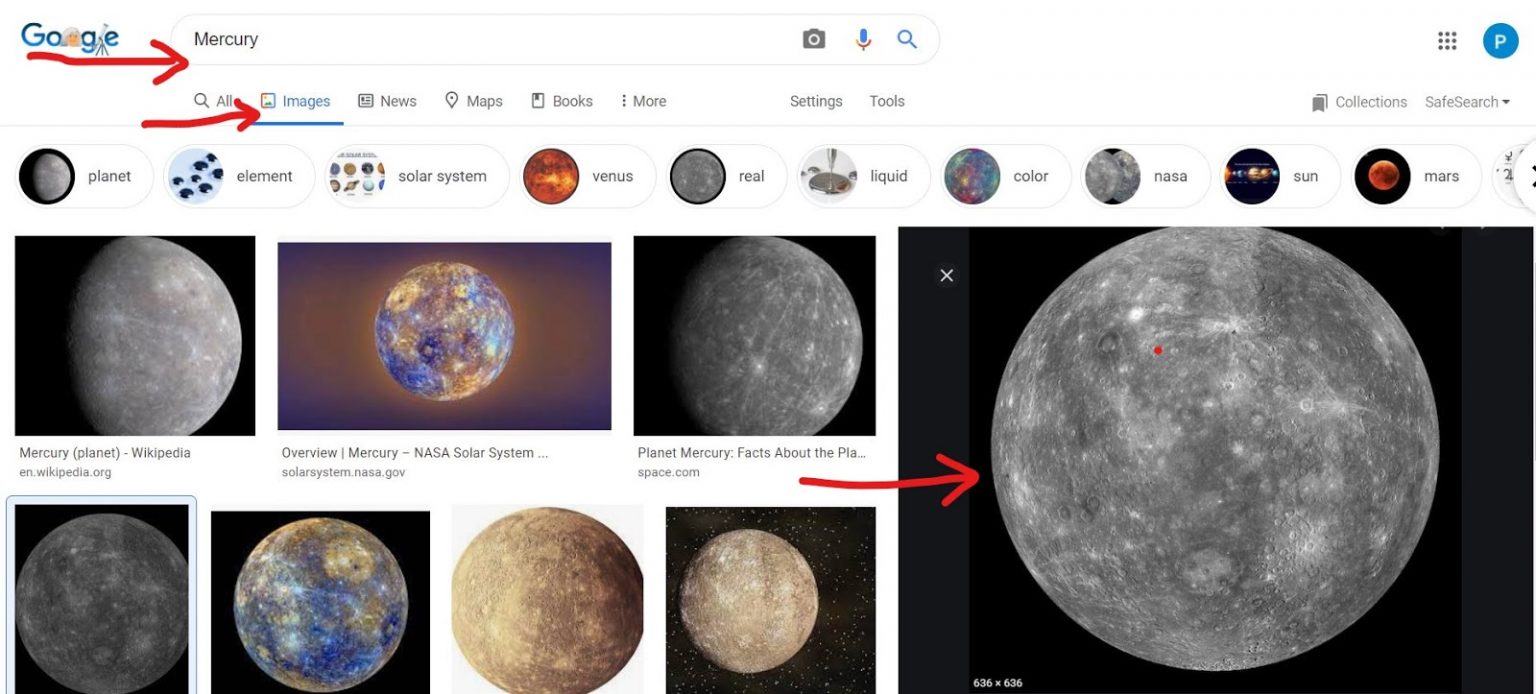Switch to the Maps tab
This screenshot has height=694, width=1536.
474,101
